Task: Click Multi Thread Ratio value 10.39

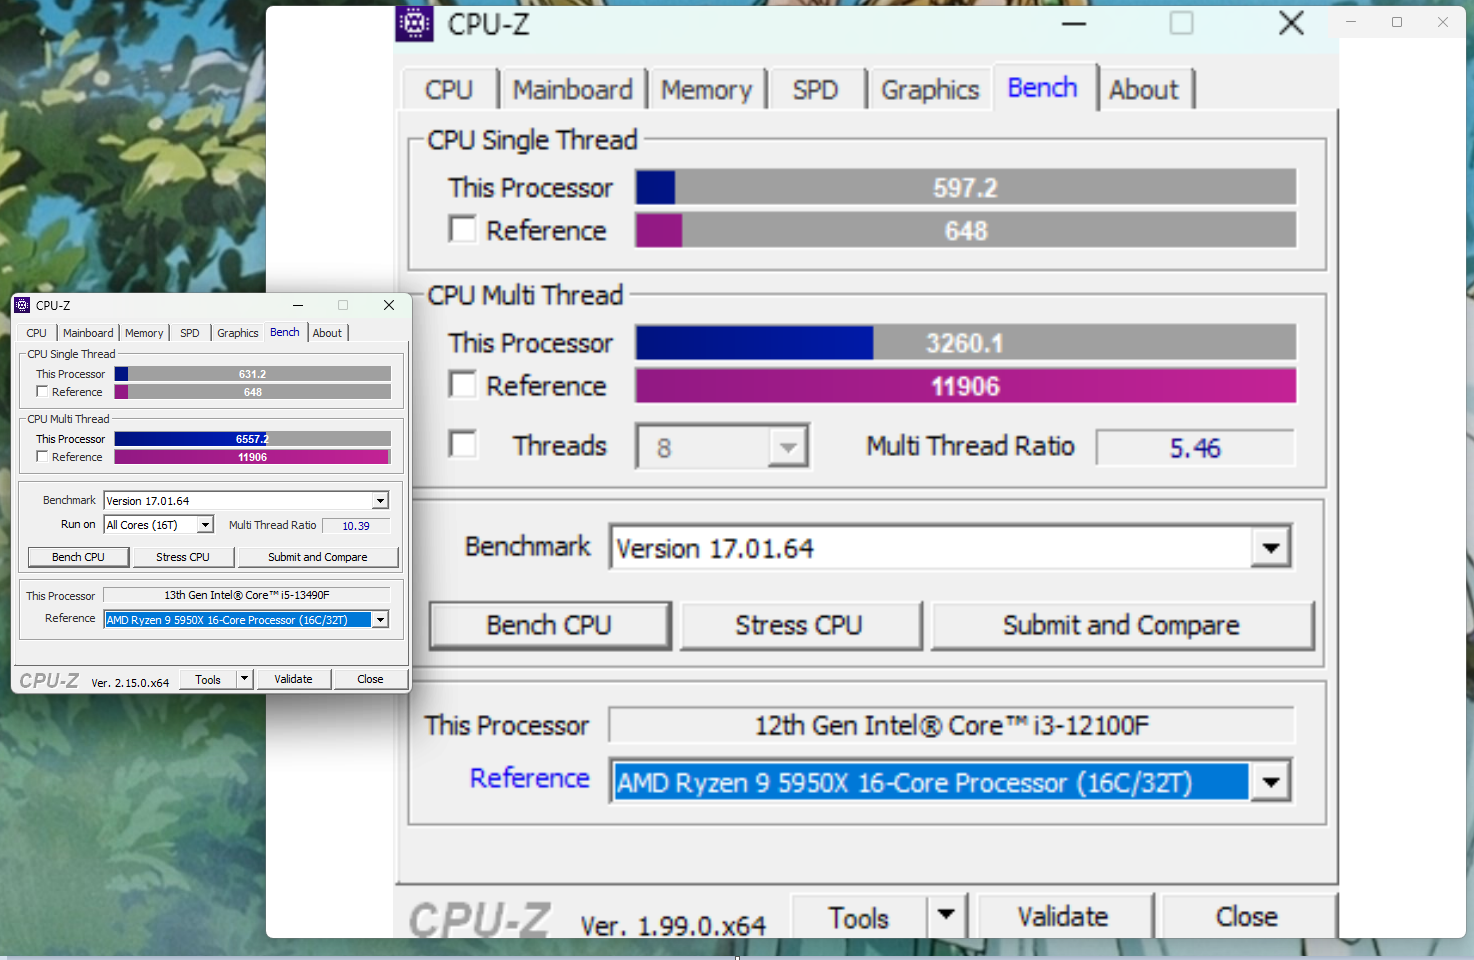Action: [x=356, y=525]
